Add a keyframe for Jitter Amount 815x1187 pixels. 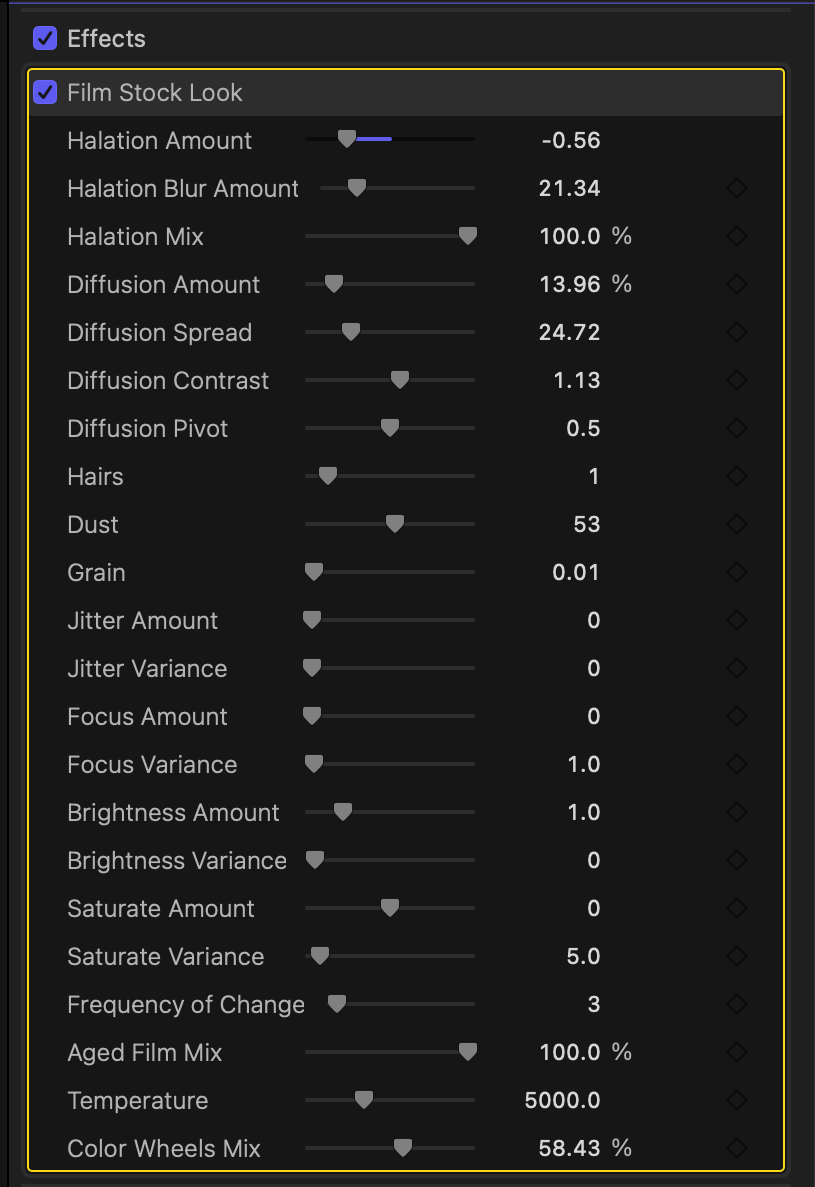pos(736,620)
